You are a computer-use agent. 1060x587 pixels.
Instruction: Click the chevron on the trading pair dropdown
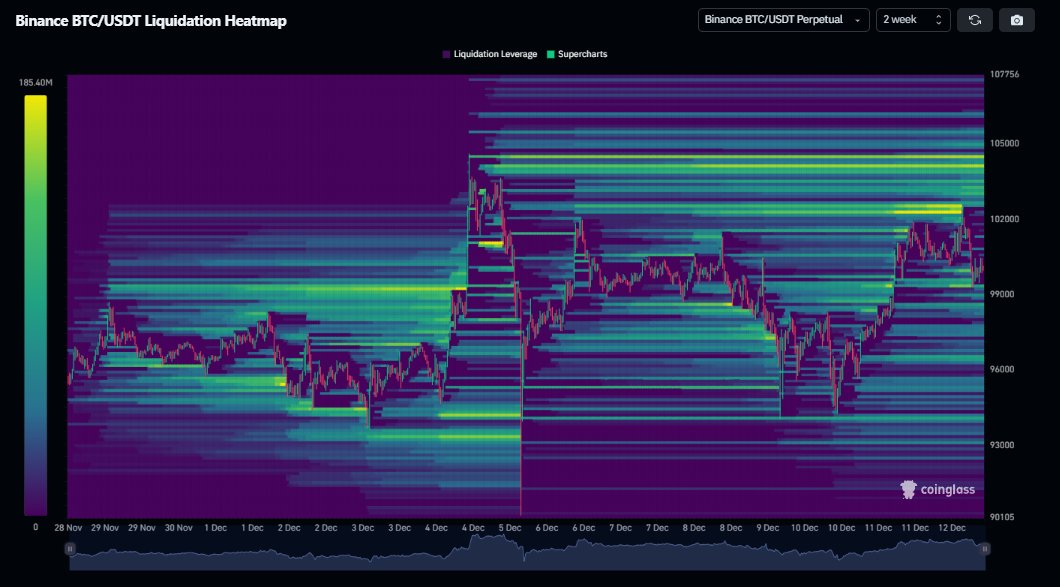pyautogui.click(x=857, y=20)
